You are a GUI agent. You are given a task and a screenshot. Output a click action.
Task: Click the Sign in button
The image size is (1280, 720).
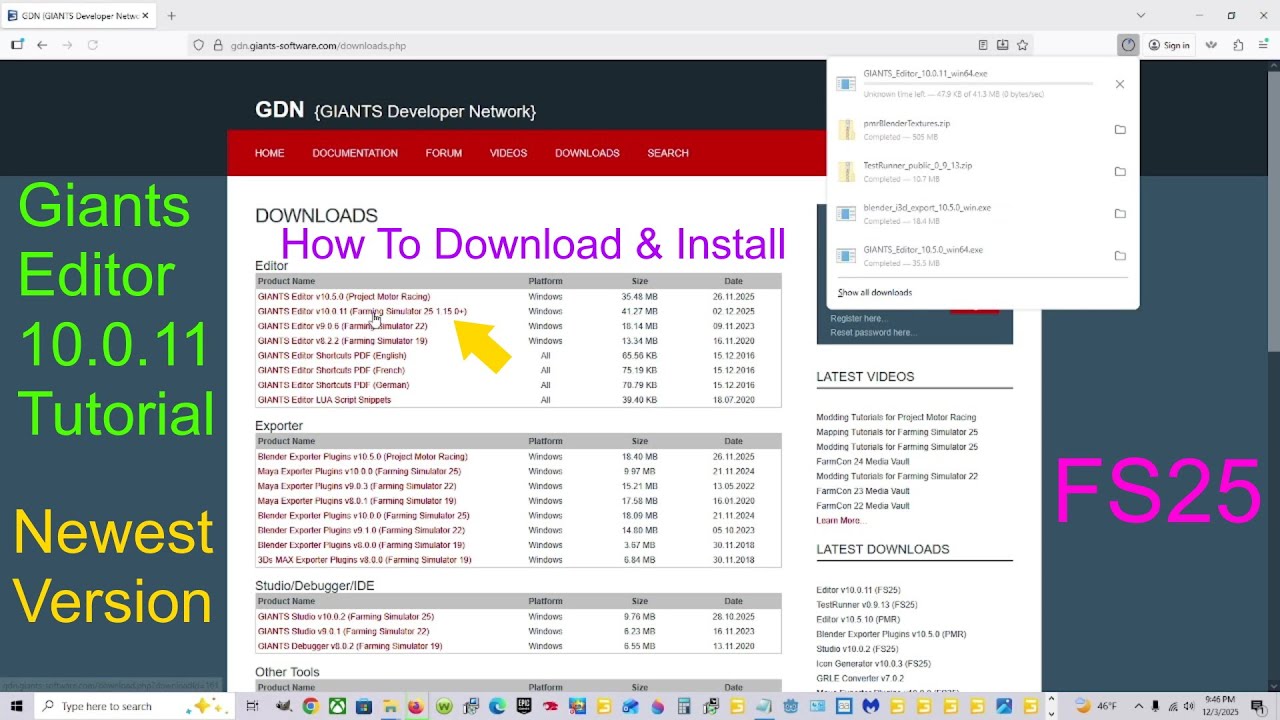(1169, 45)
